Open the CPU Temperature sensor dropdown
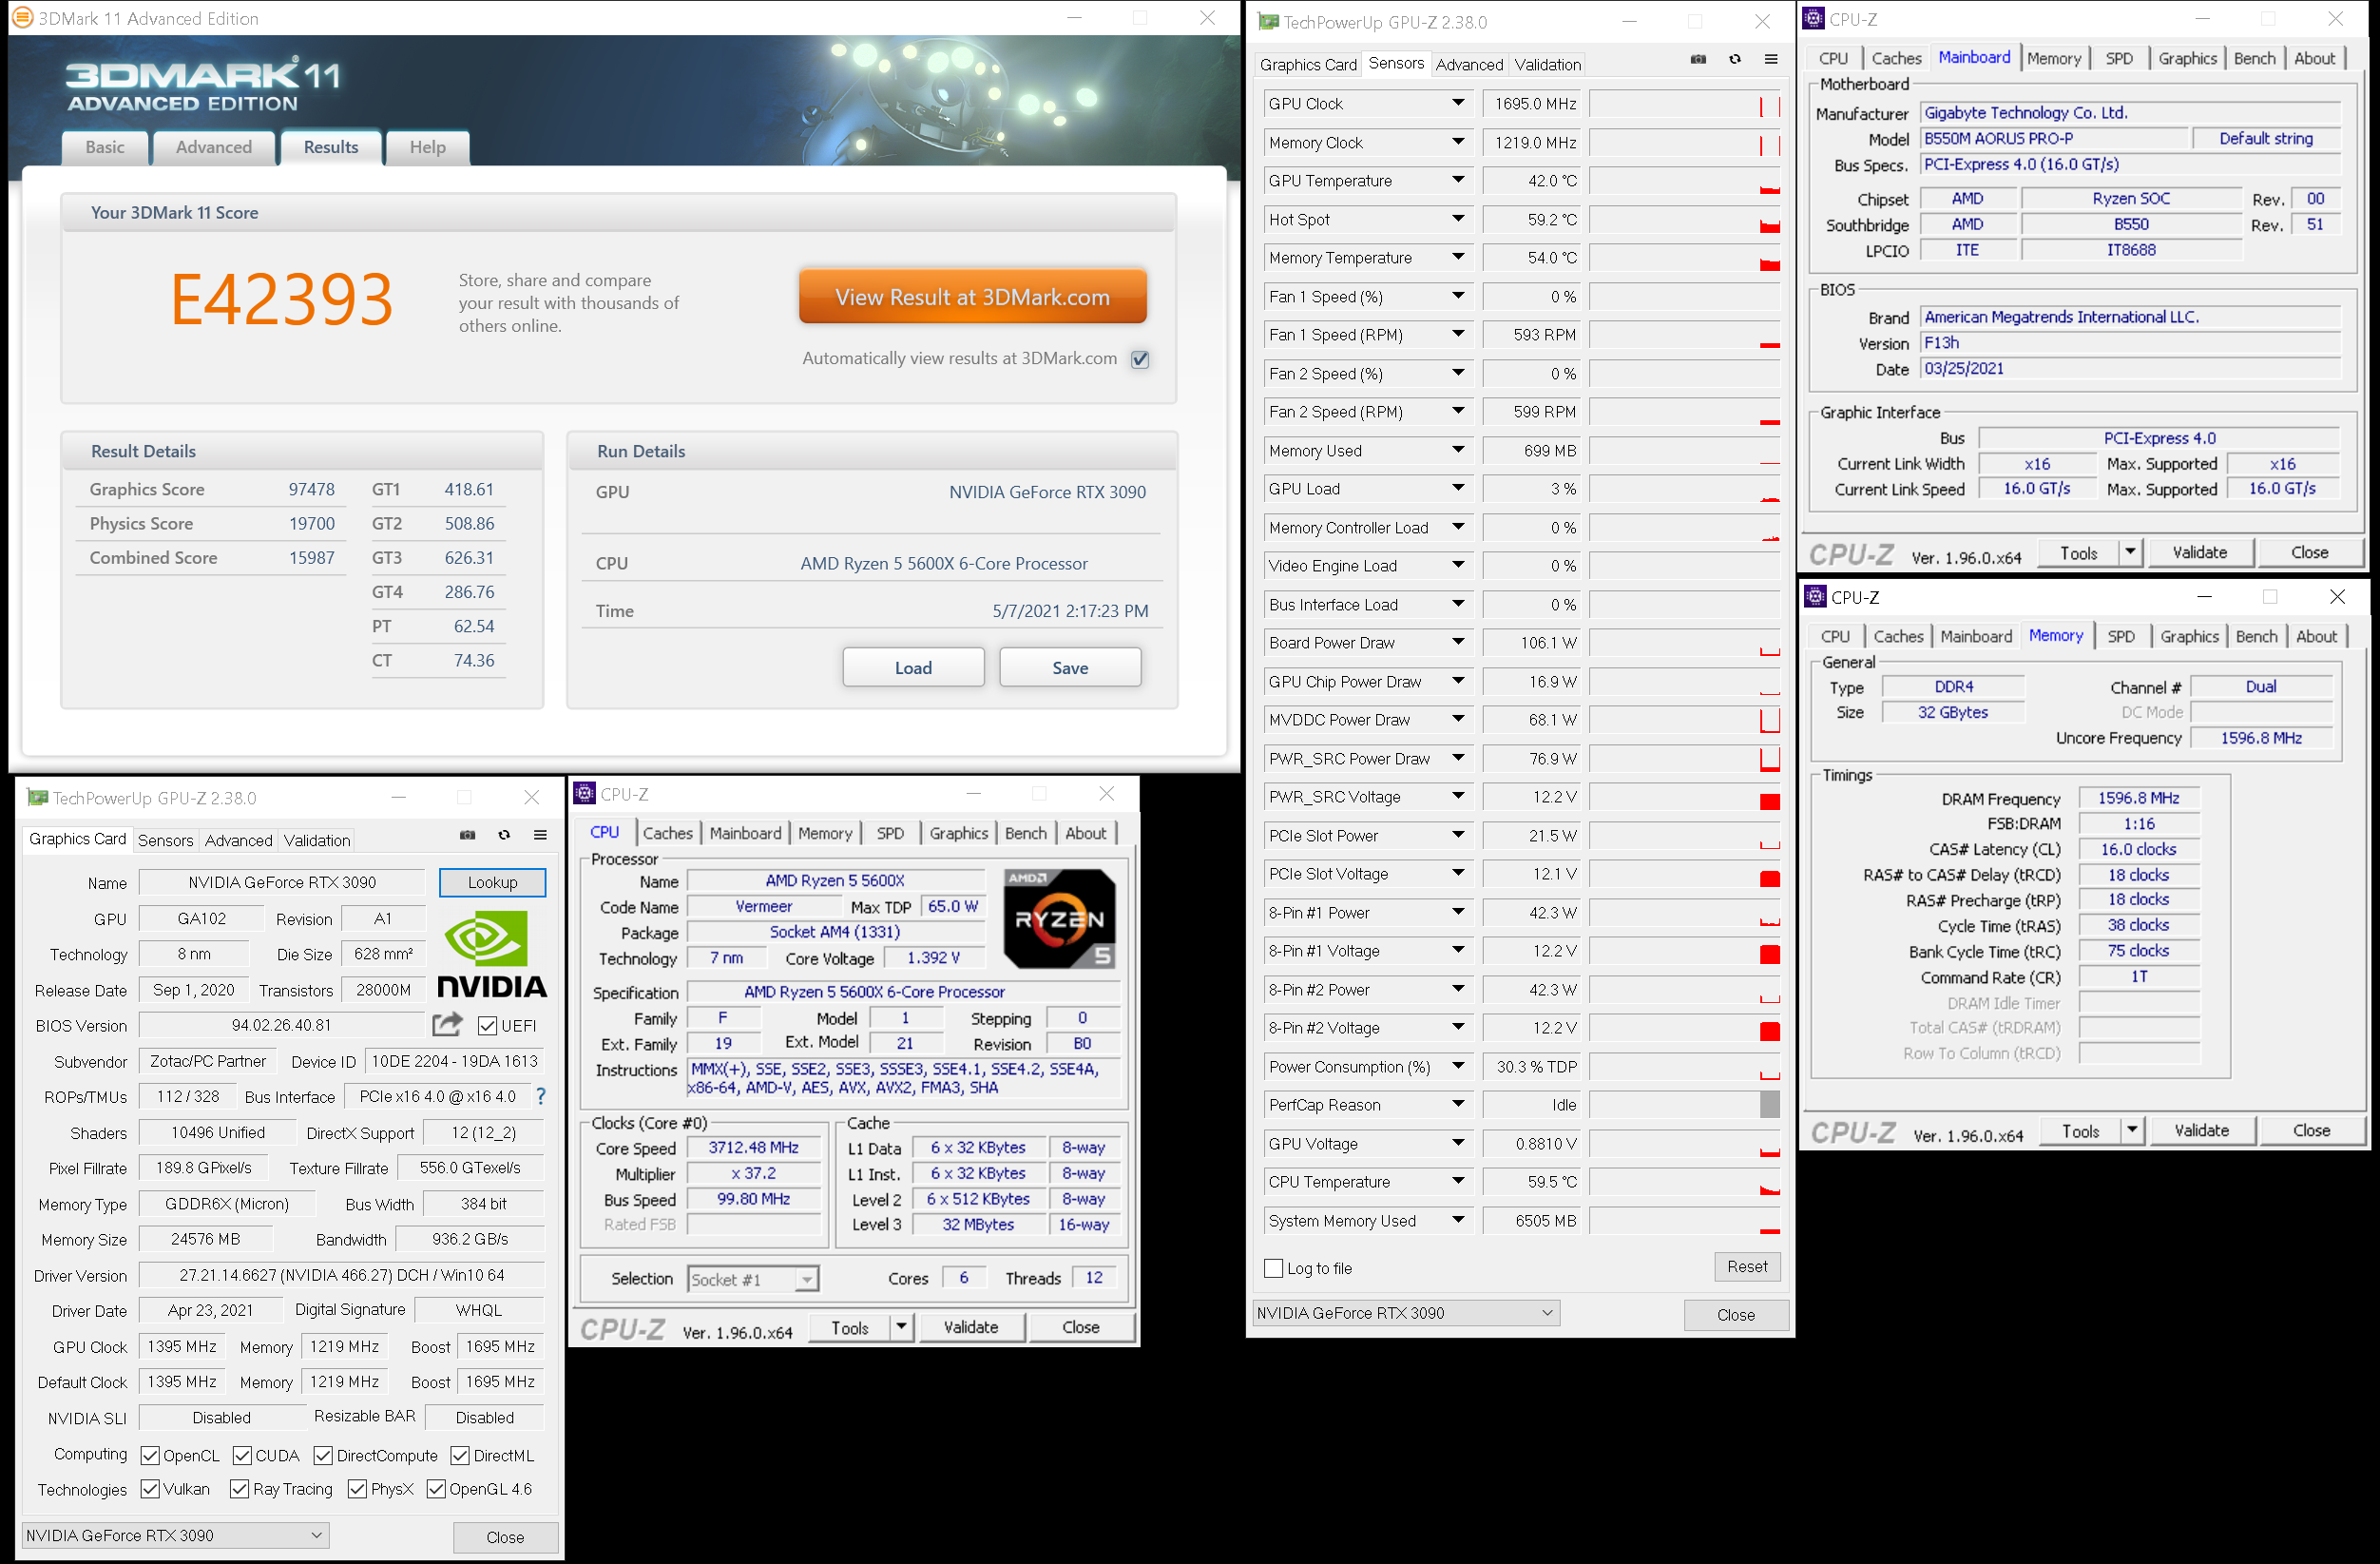 click(x=1459, y=1181)
